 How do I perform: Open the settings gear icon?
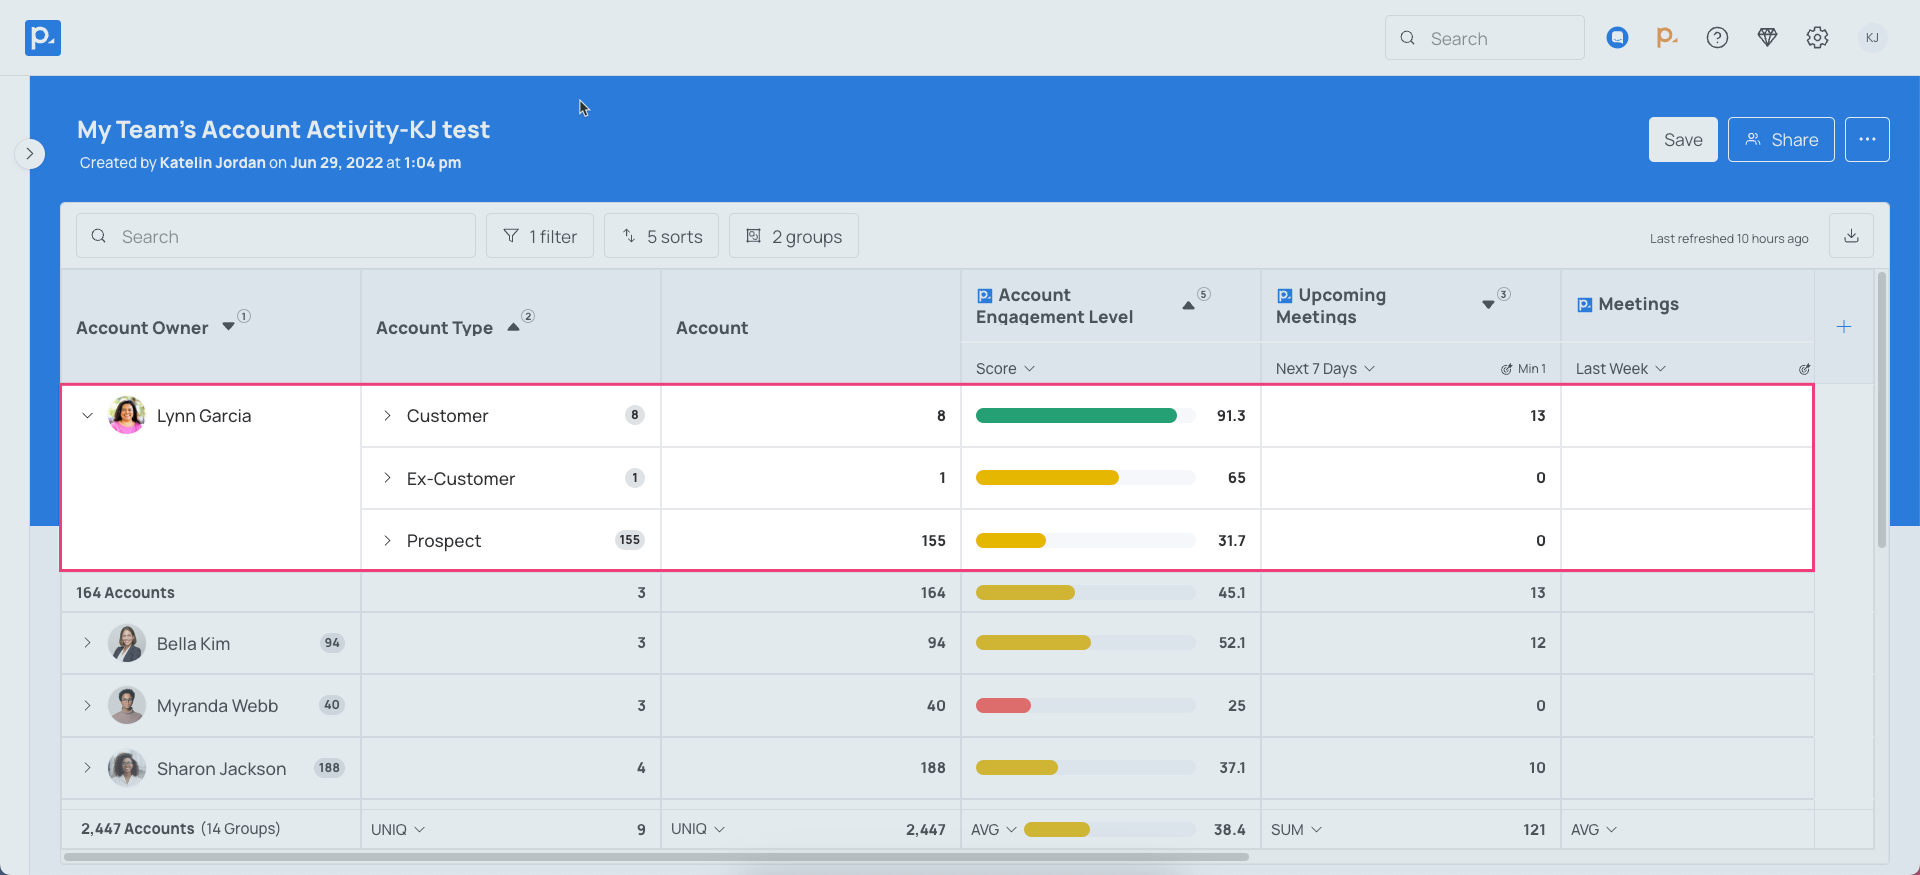pos(1817,38)
